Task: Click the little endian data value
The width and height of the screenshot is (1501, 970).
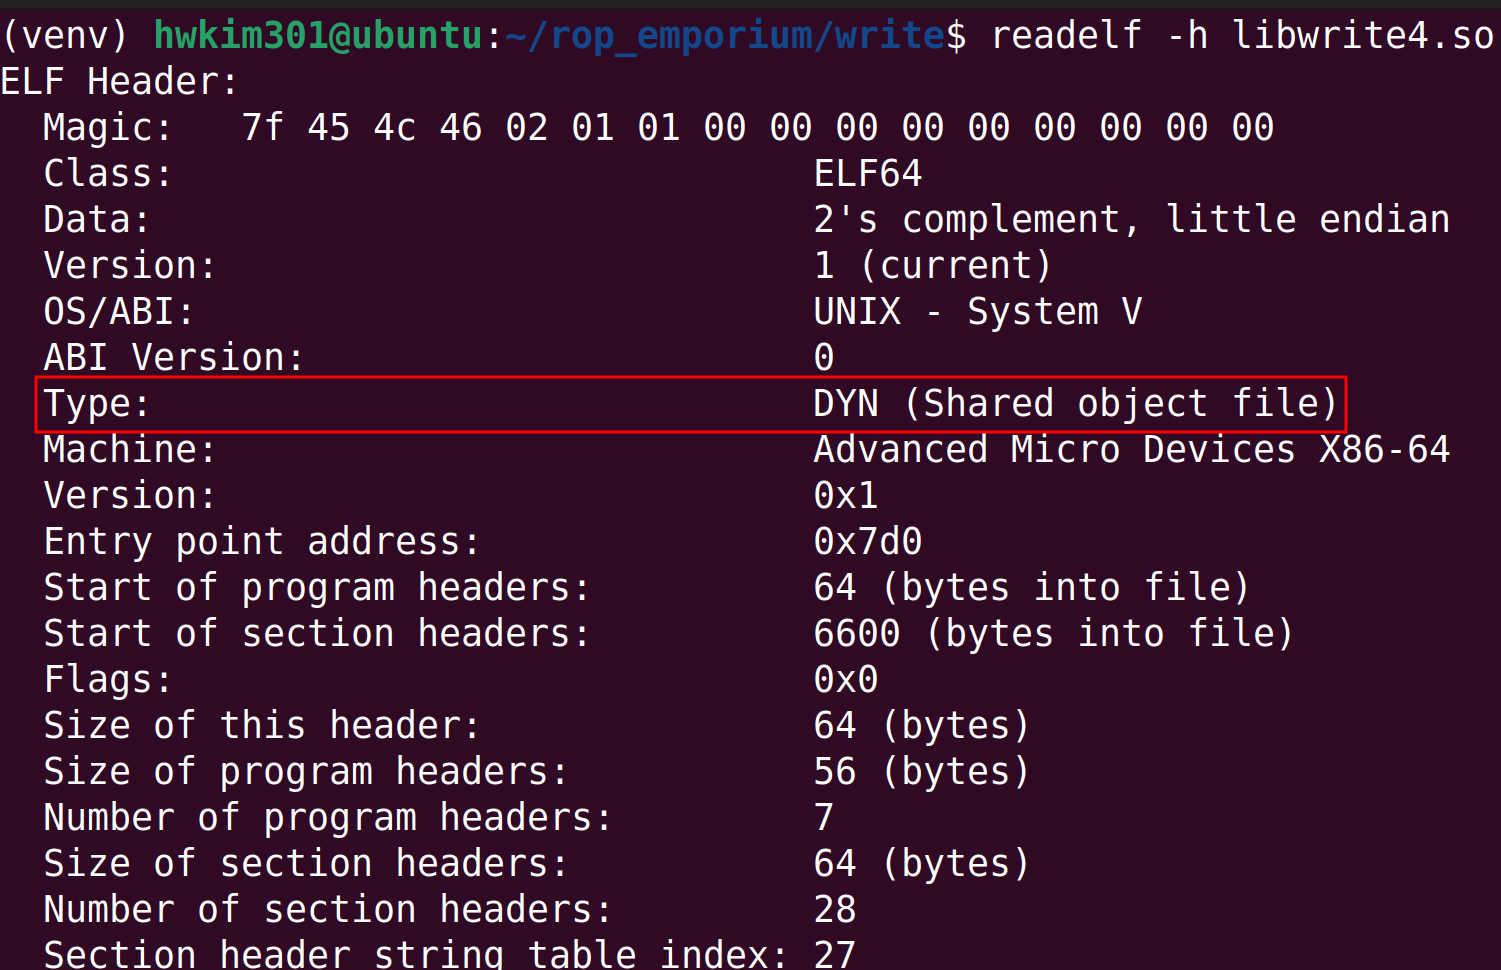Action: 1307,220
